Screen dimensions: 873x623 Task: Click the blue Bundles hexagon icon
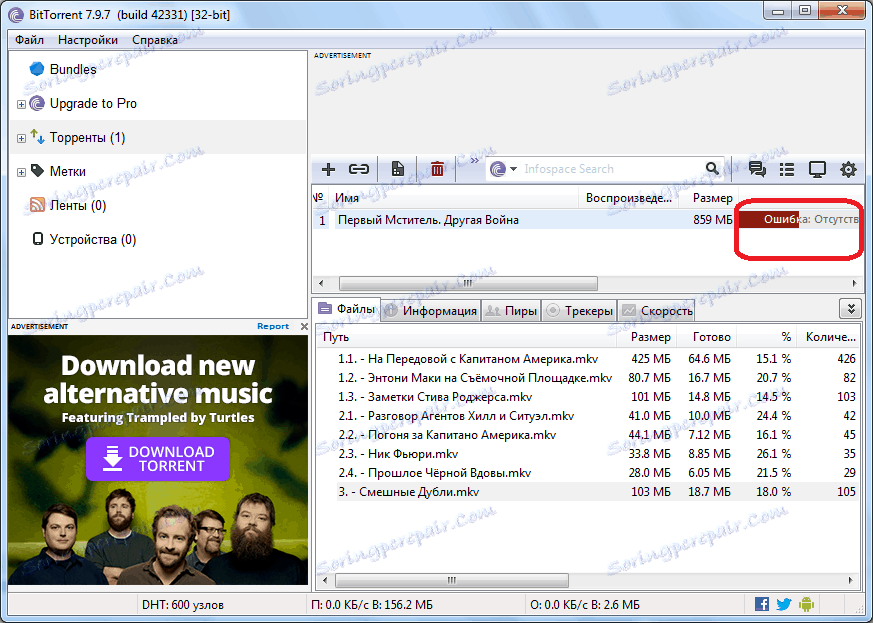37,69
